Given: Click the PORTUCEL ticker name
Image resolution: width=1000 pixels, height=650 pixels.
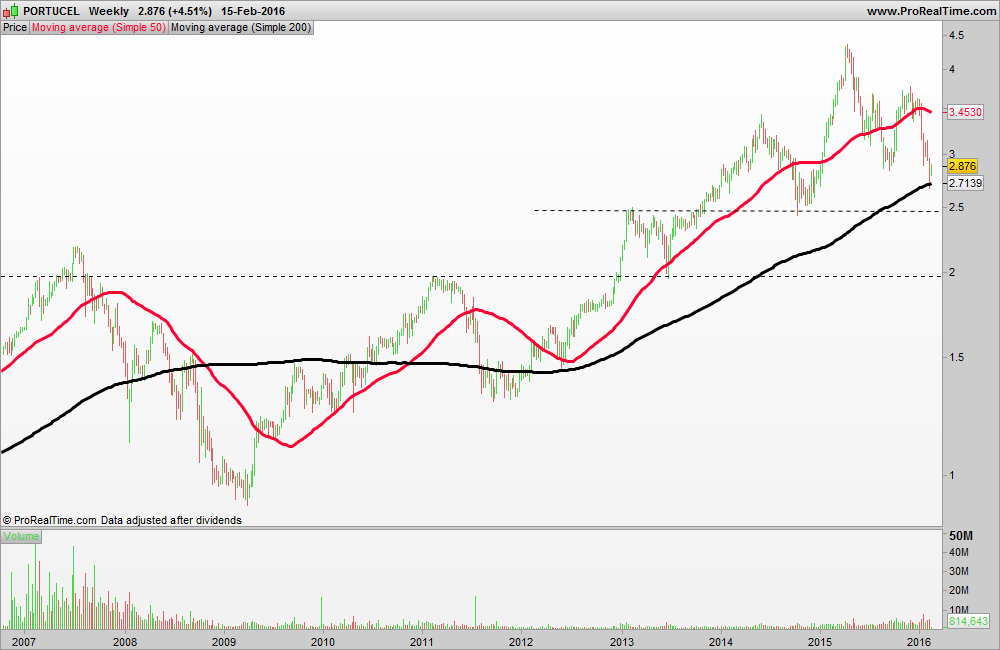Looking at the screenshot, I should [x=51, y=11].
